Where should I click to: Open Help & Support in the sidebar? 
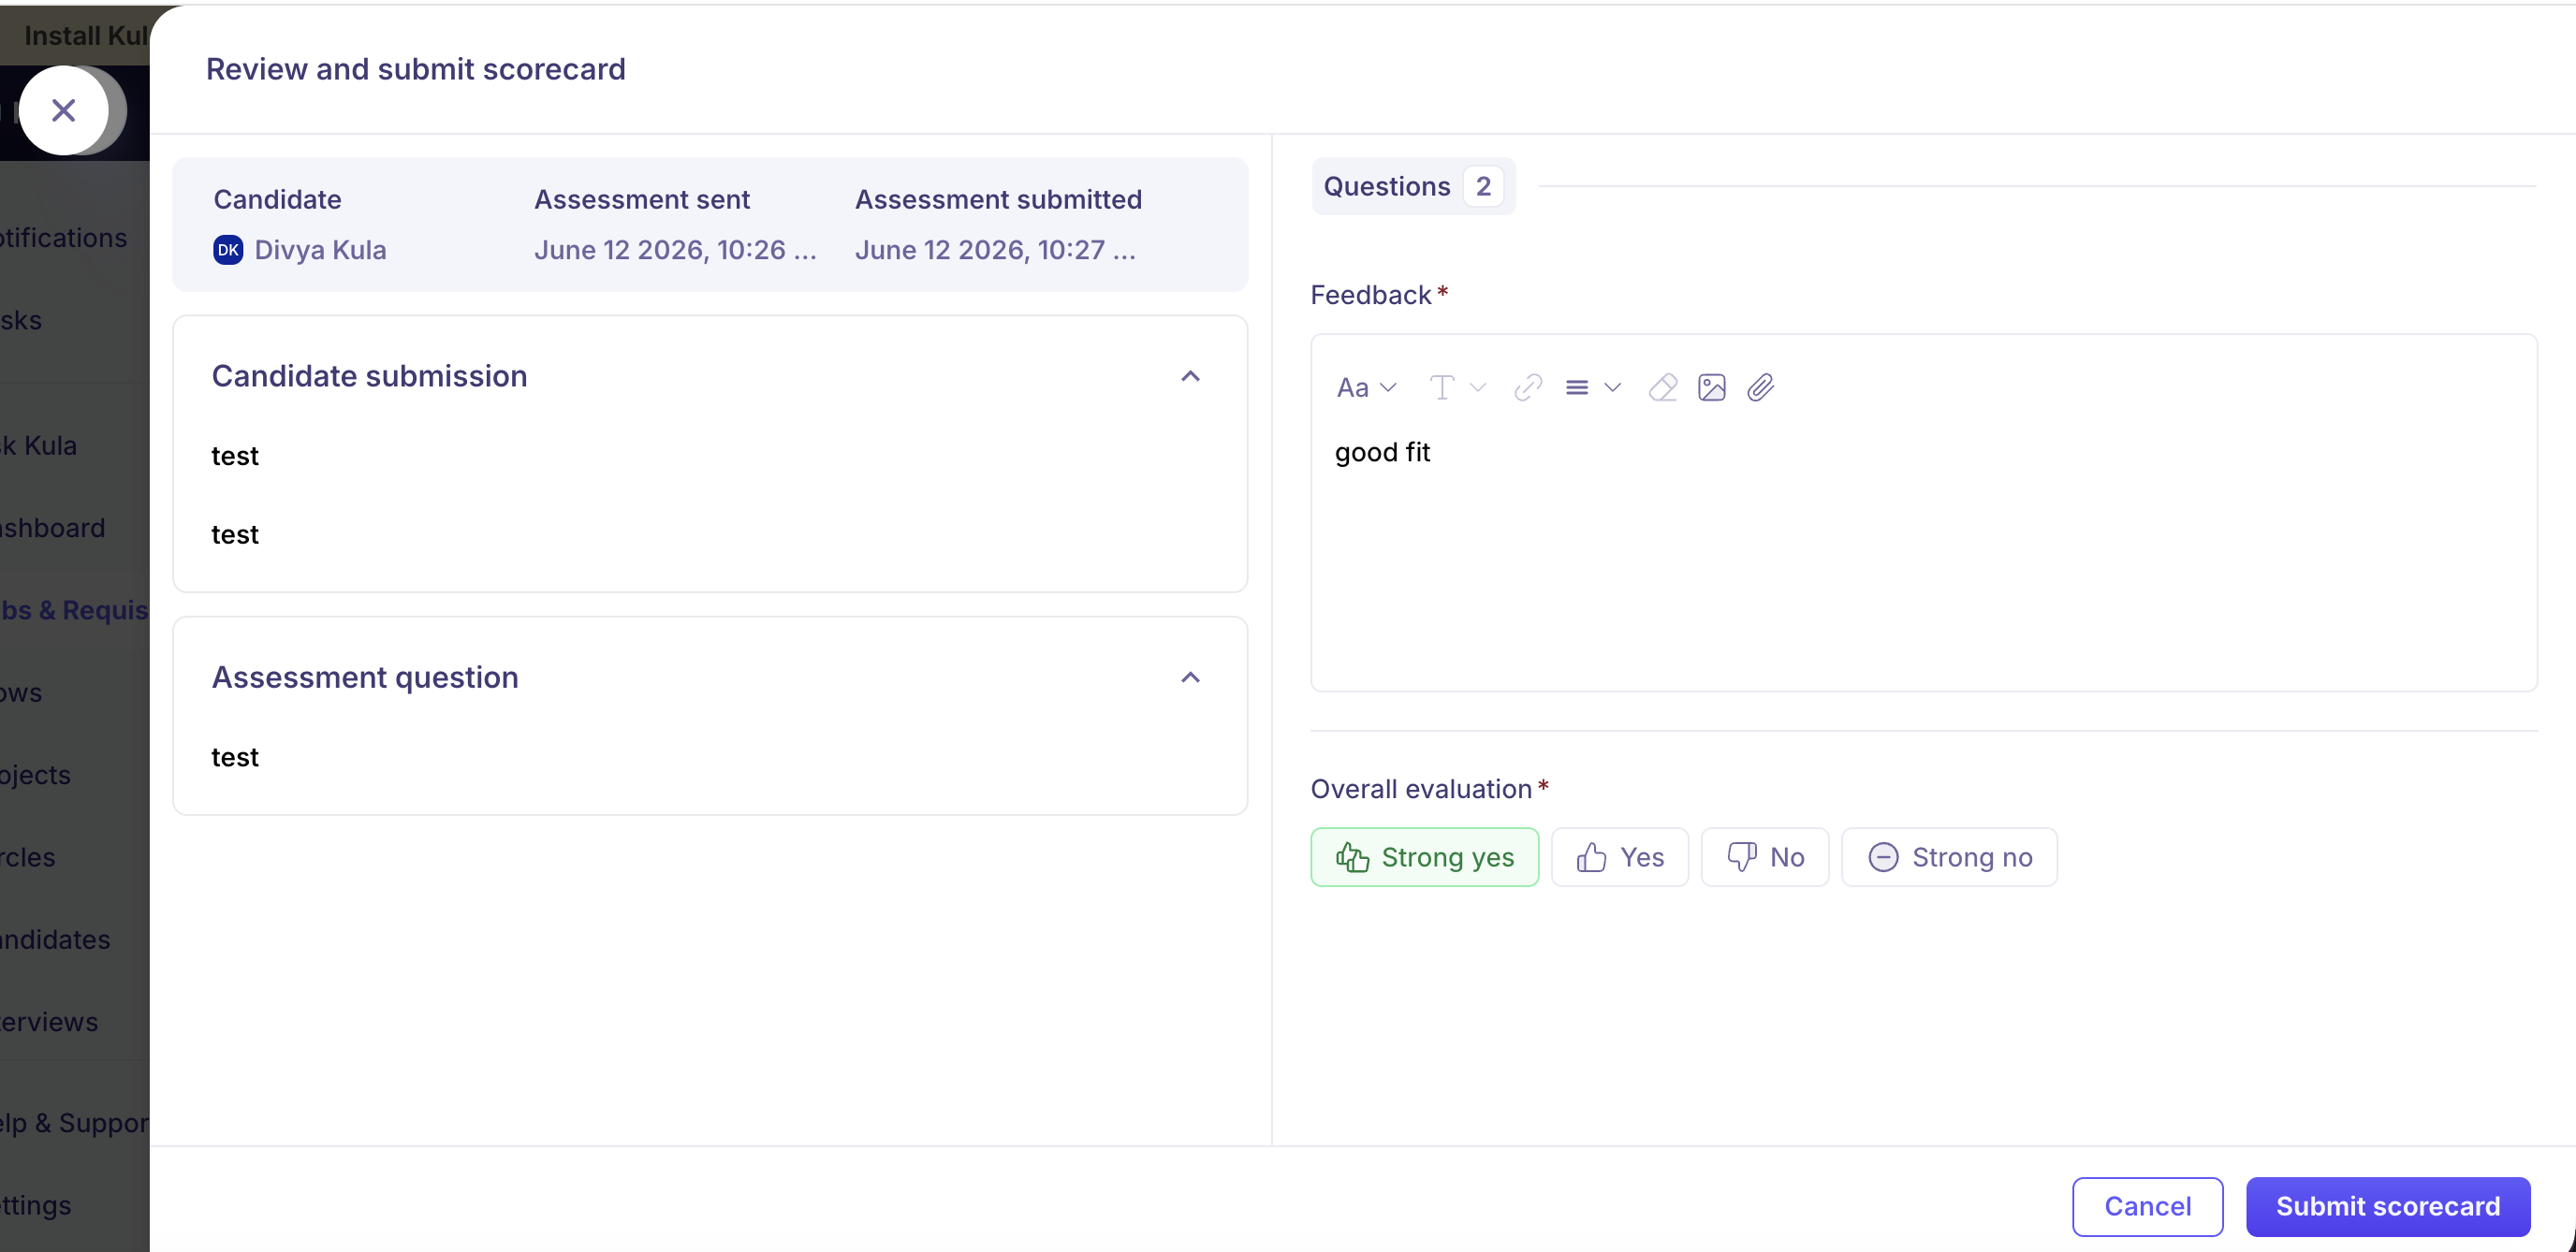[x=75, y=1123]
